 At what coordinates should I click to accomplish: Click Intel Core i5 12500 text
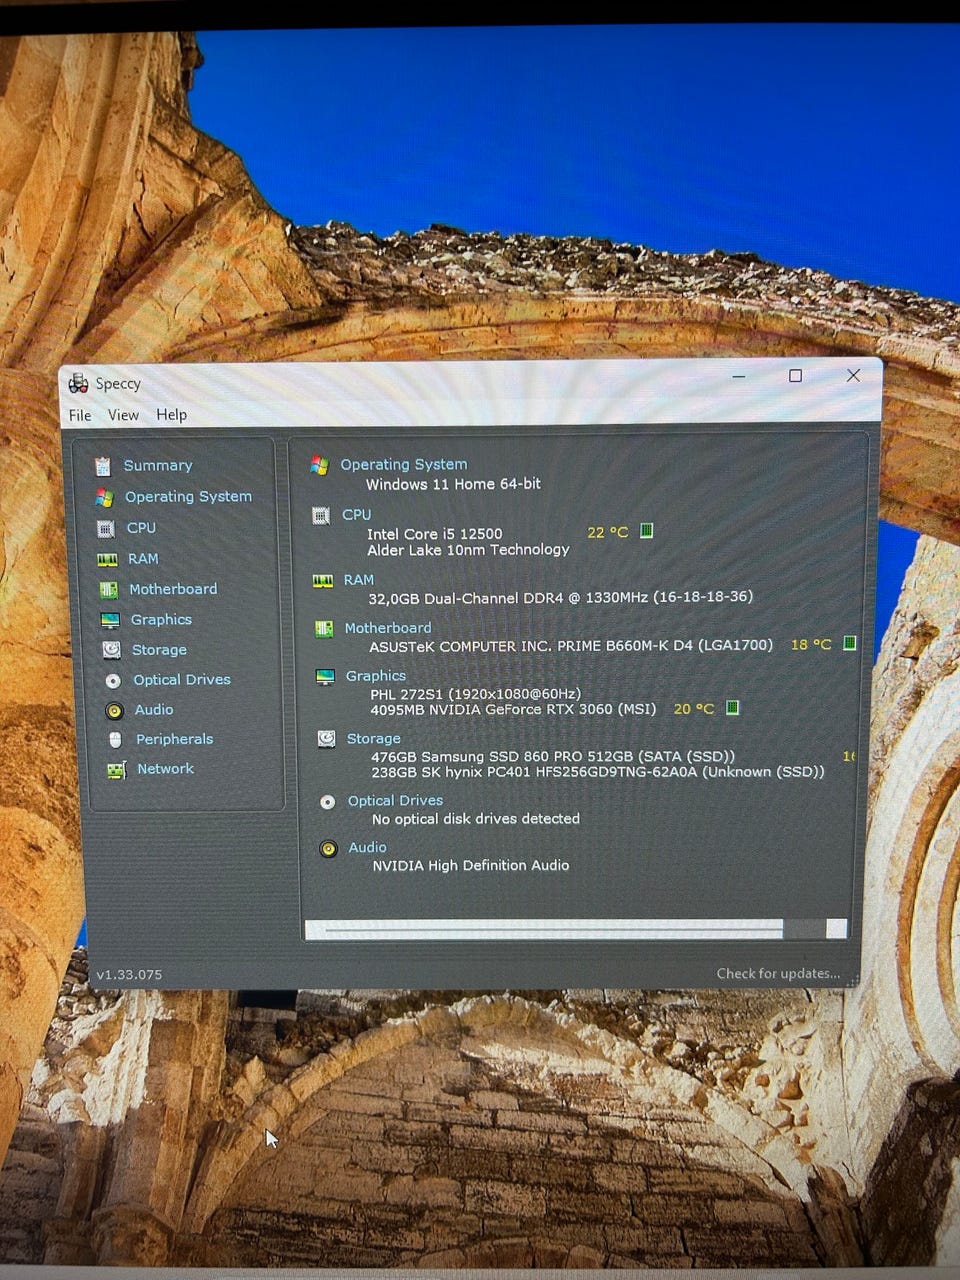[434, 534]
